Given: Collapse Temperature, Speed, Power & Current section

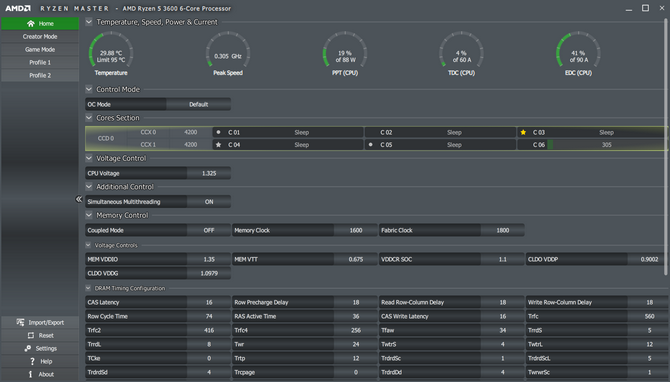Looking at the screenshot, I should click(89, 22).
